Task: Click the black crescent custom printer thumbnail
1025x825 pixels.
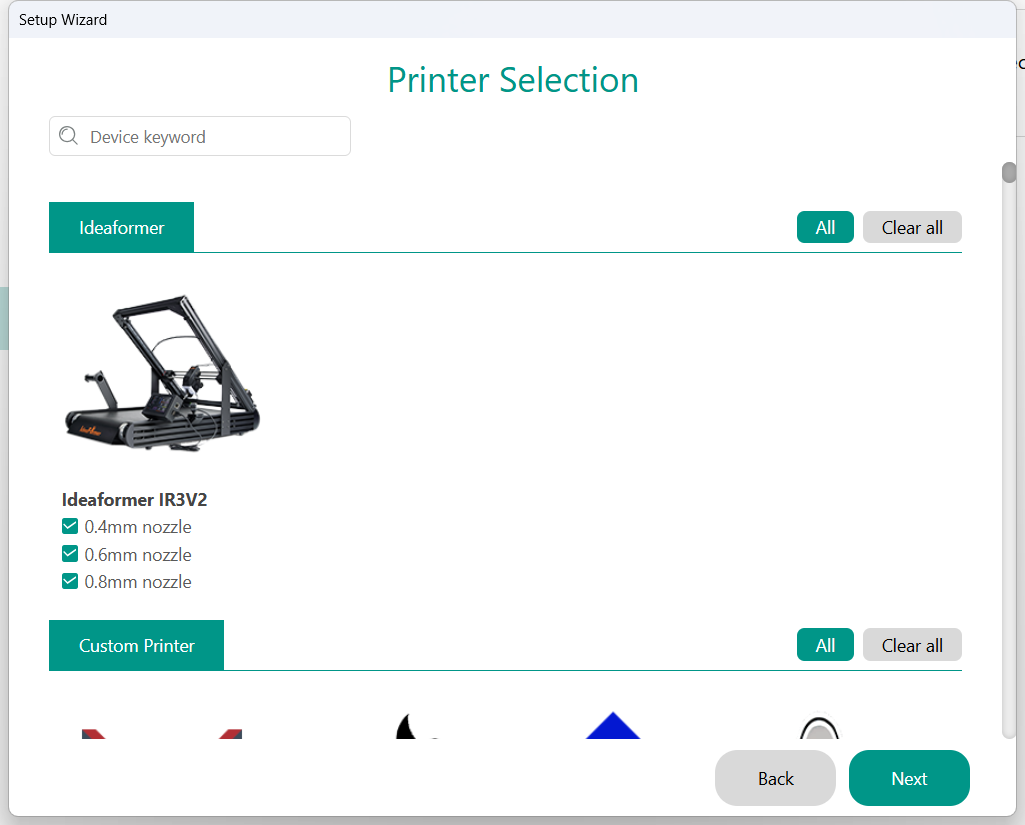Action: click(x=415, y=726)
